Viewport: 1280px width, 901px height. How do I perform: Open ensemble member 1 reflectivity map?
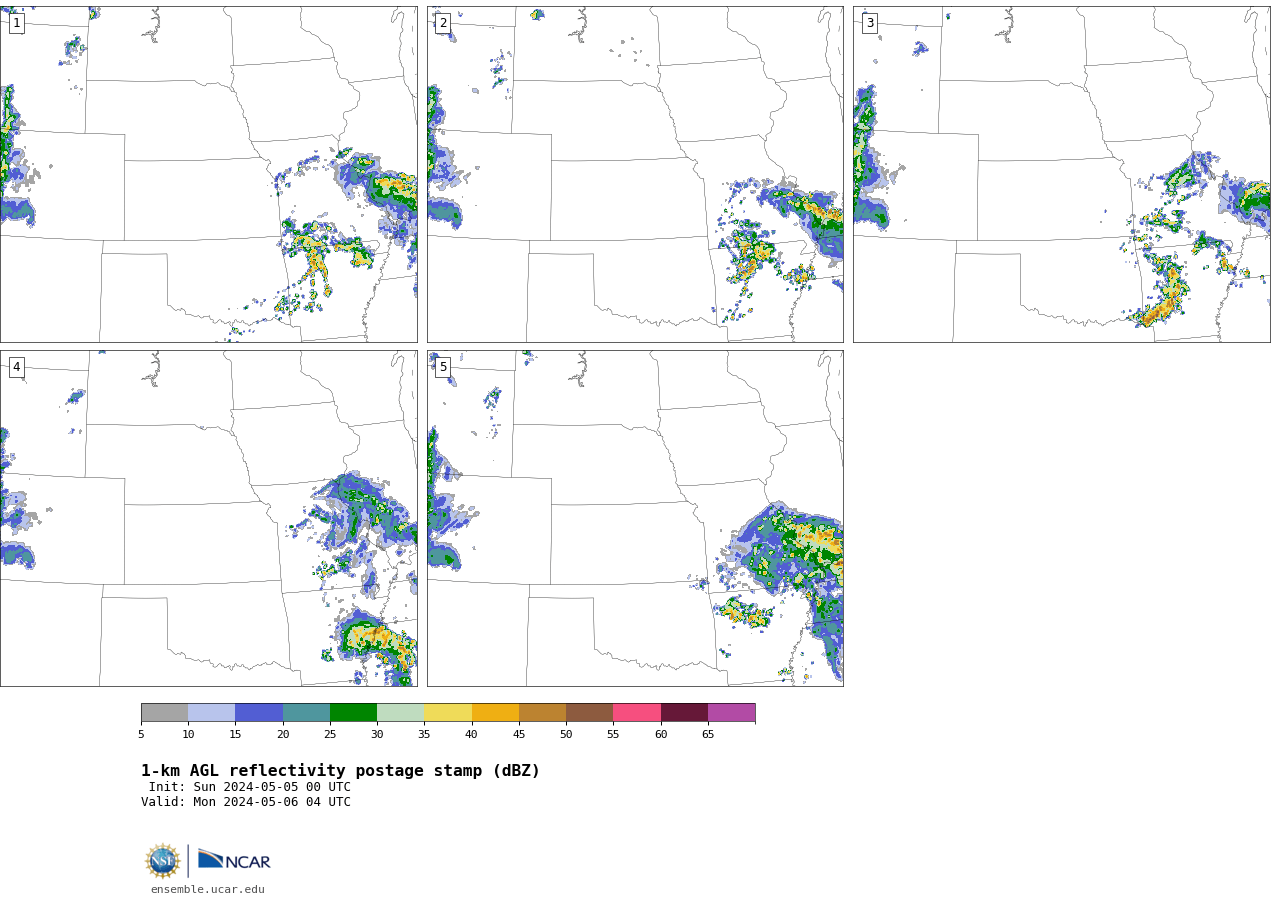pos(209,174)
